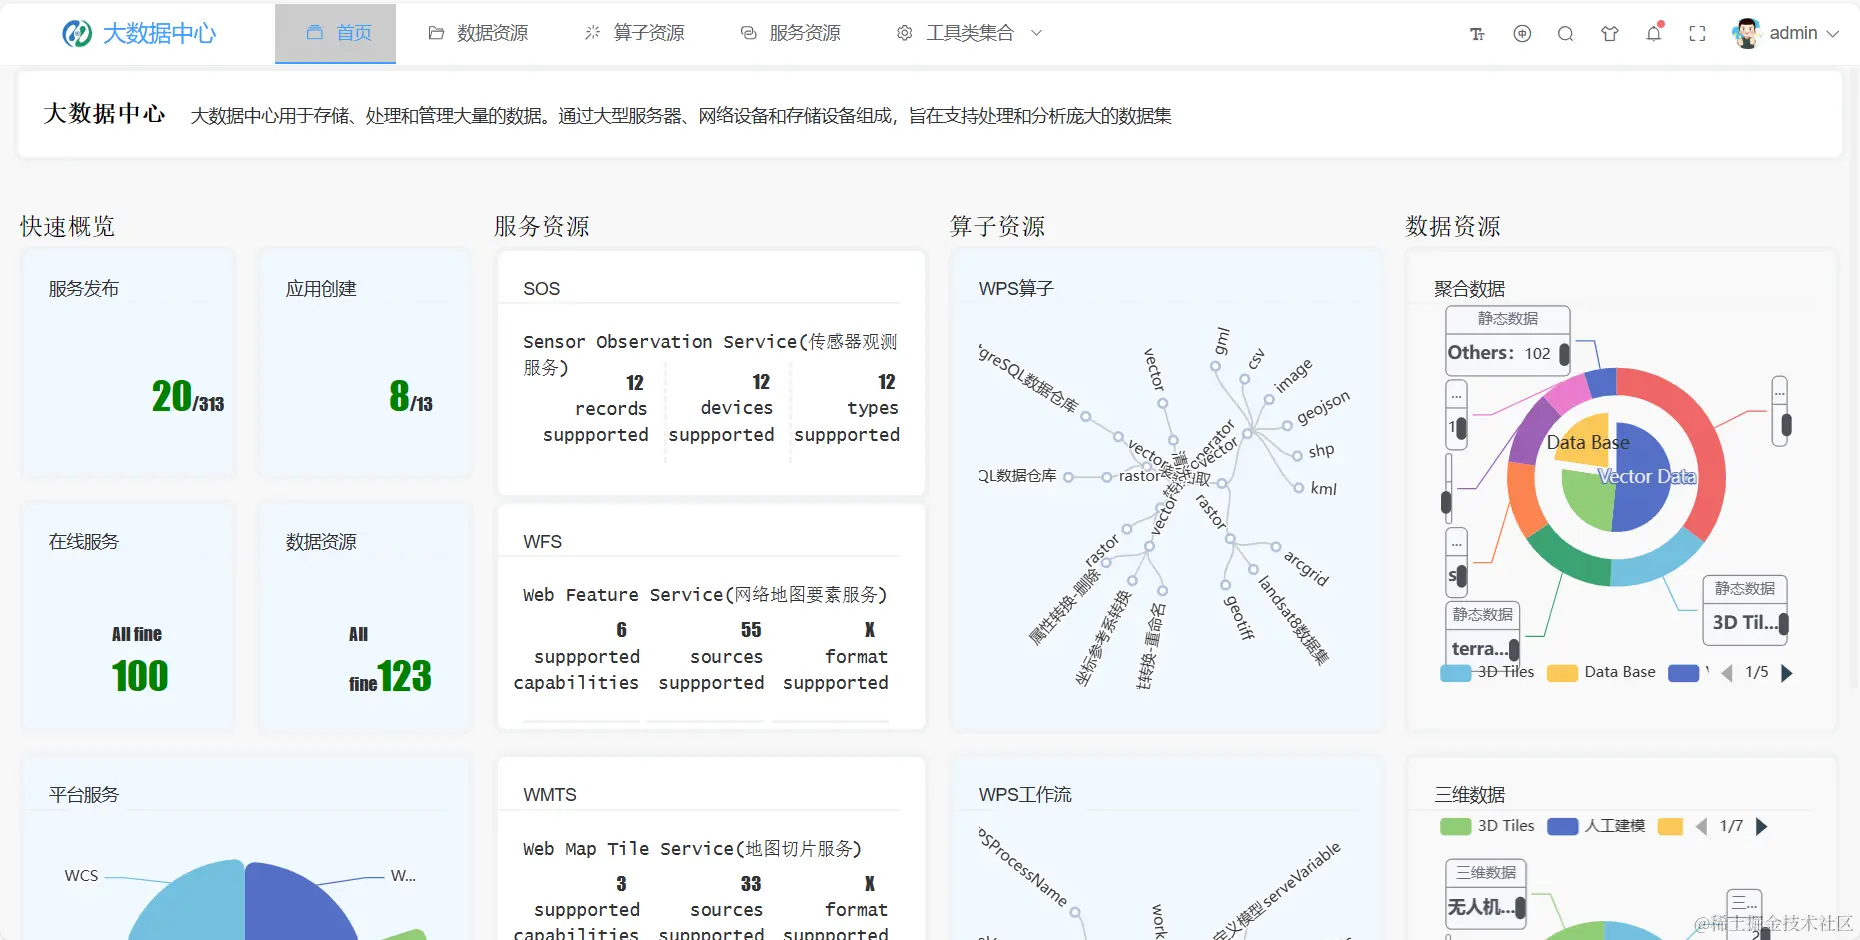
Task: Open the 服务资源 menu
Action: (x=791, y=33)
